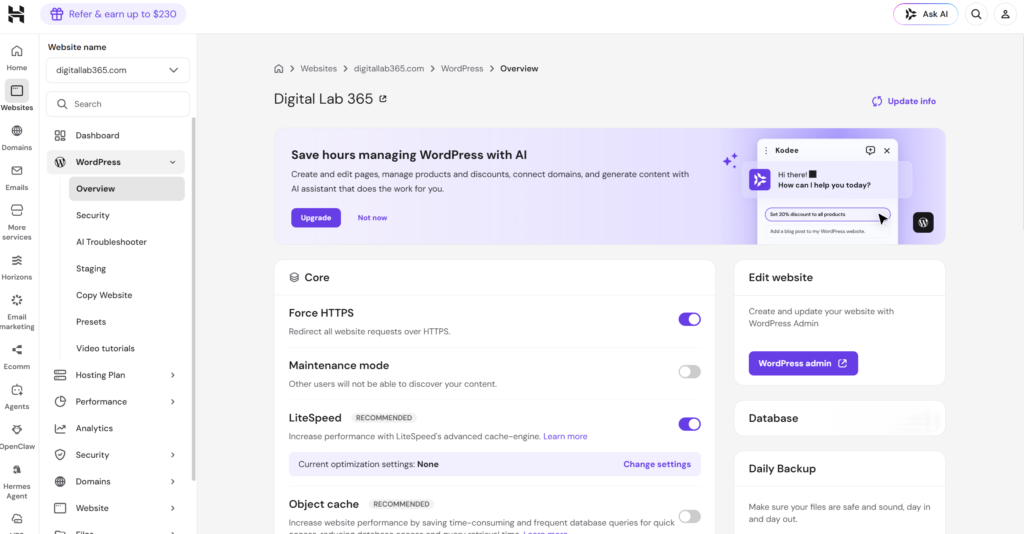Screen dimensions: 1024x534
Task: Dismiss banner with Not now
Action: (x=372, y=217)
